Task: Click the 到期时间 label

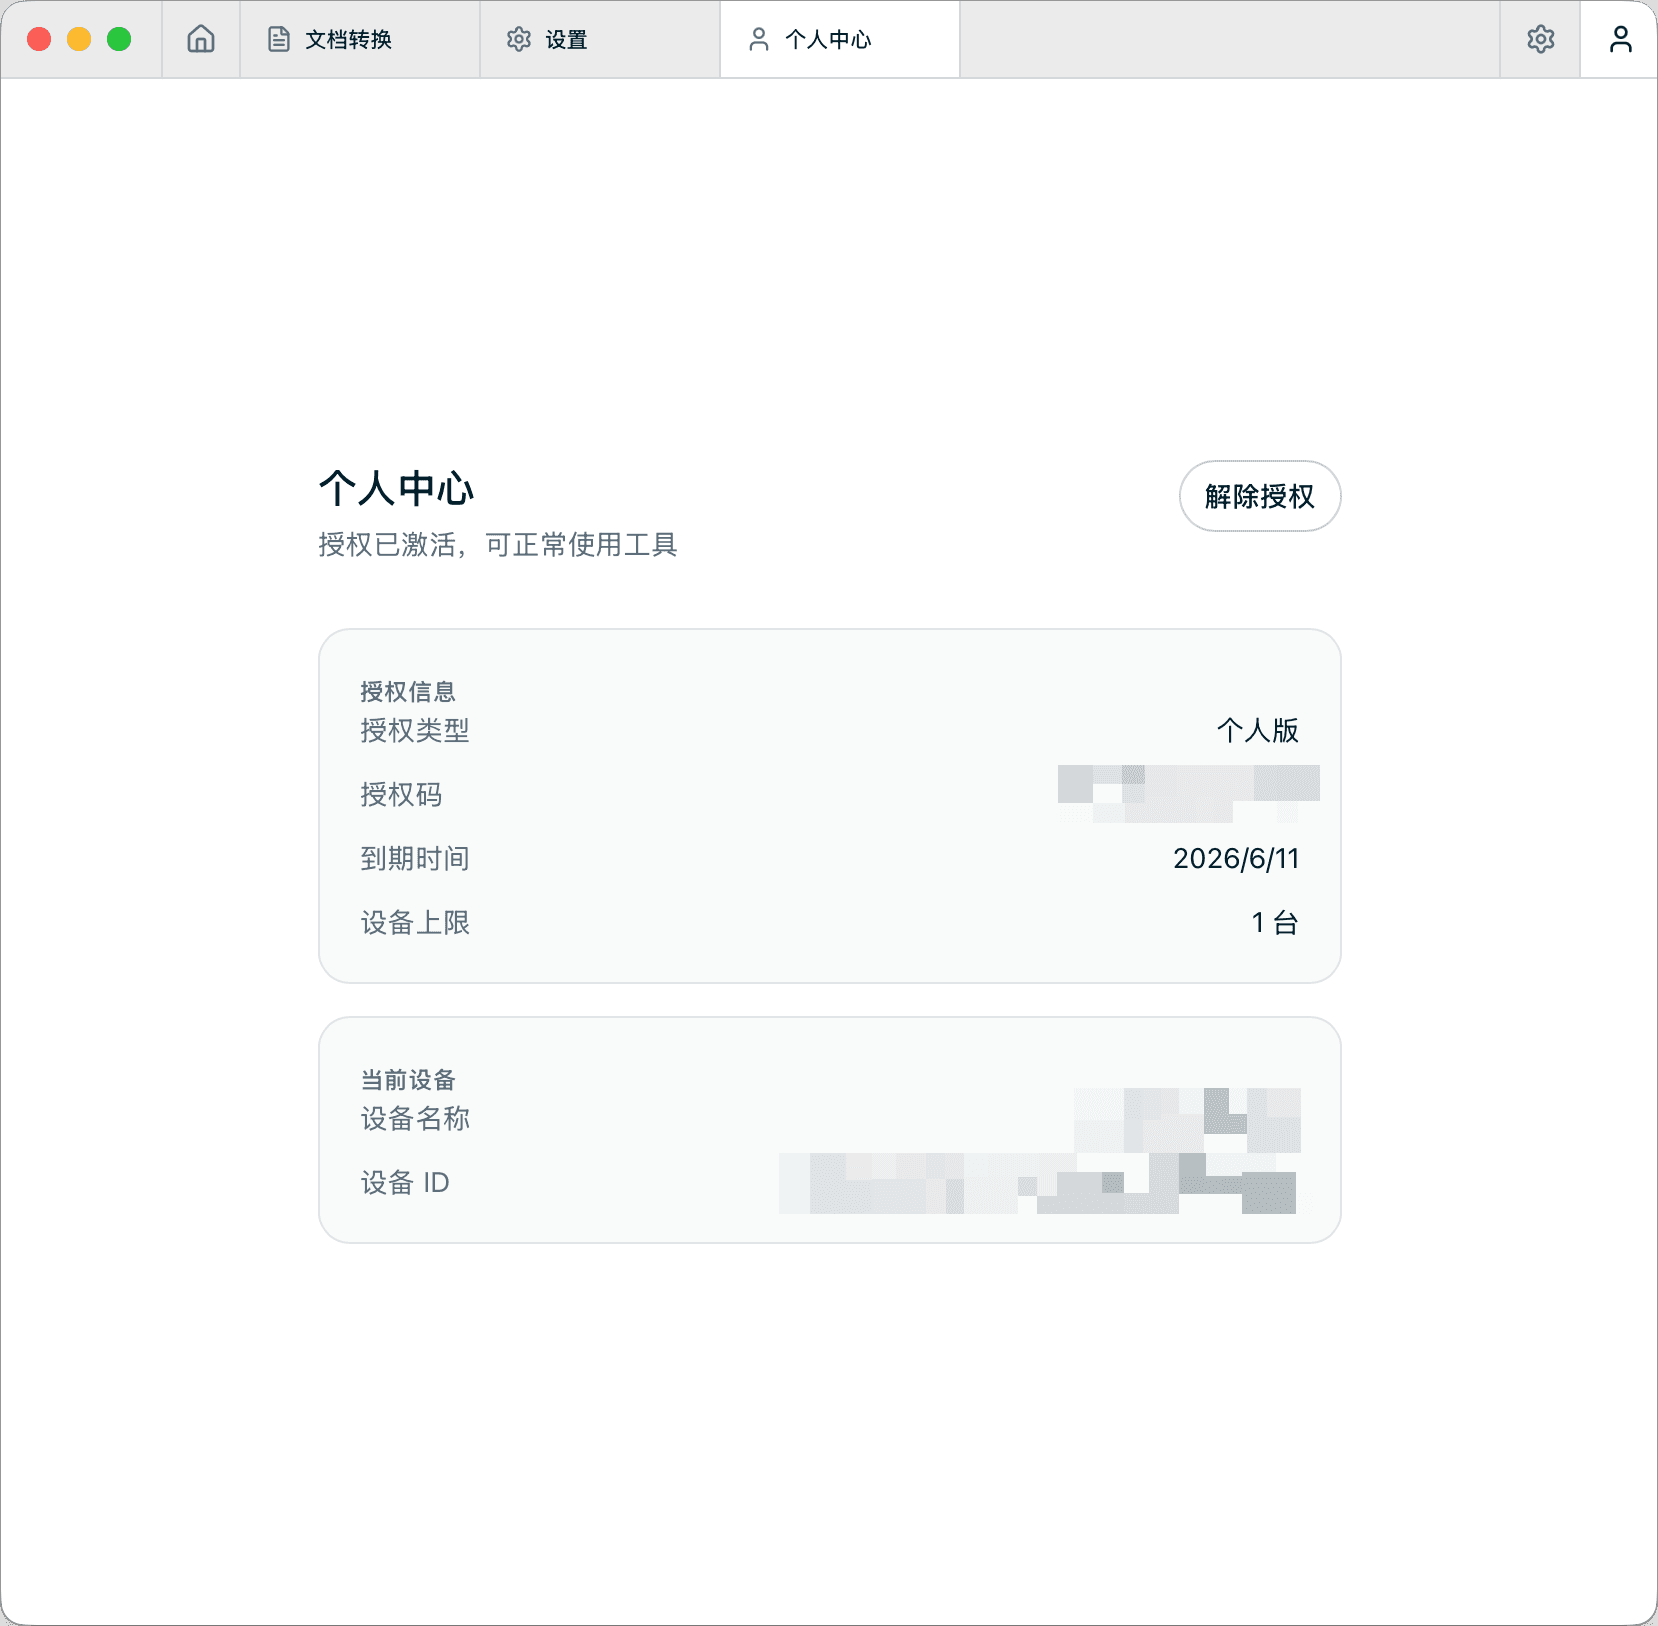Action: (x=415, y=859)
